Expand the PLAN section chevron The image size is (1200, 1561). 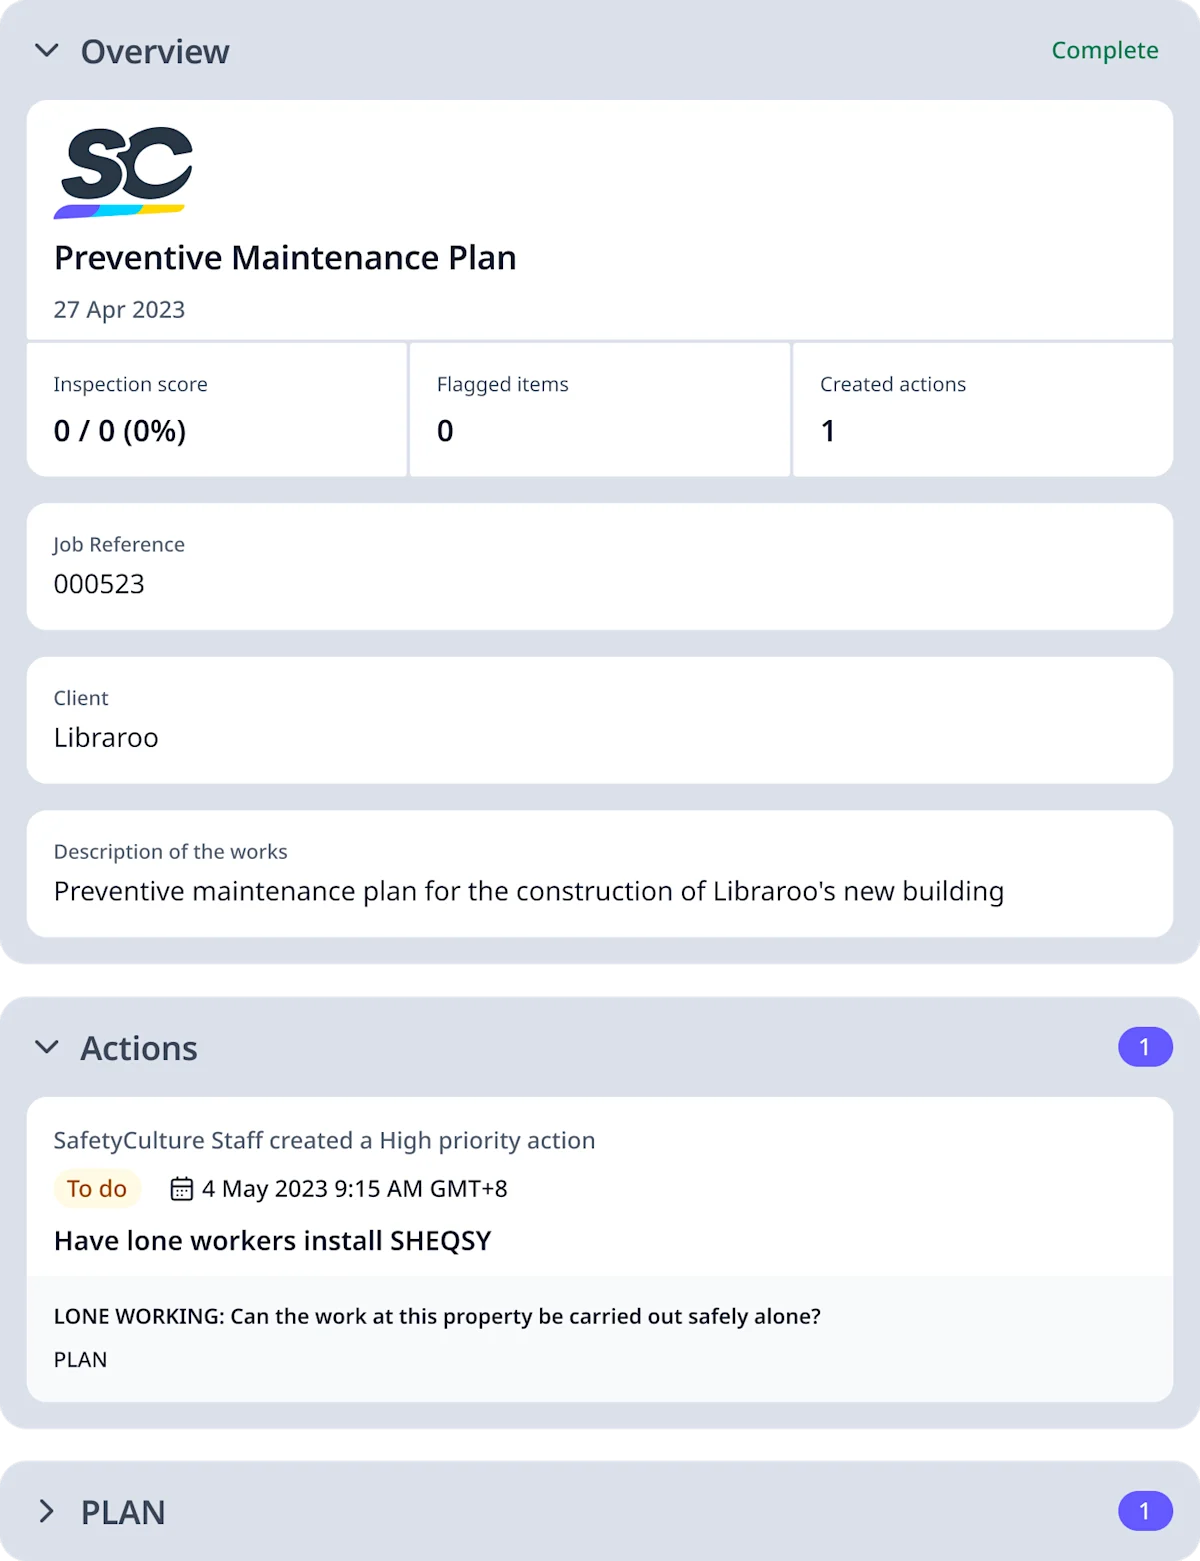tap(47, 1511)
